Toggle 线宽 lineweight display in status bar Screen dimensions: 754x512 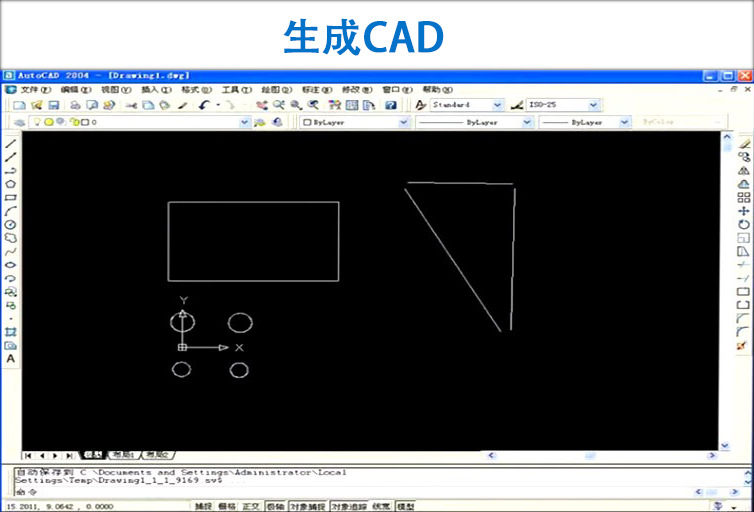coord(382,506)
